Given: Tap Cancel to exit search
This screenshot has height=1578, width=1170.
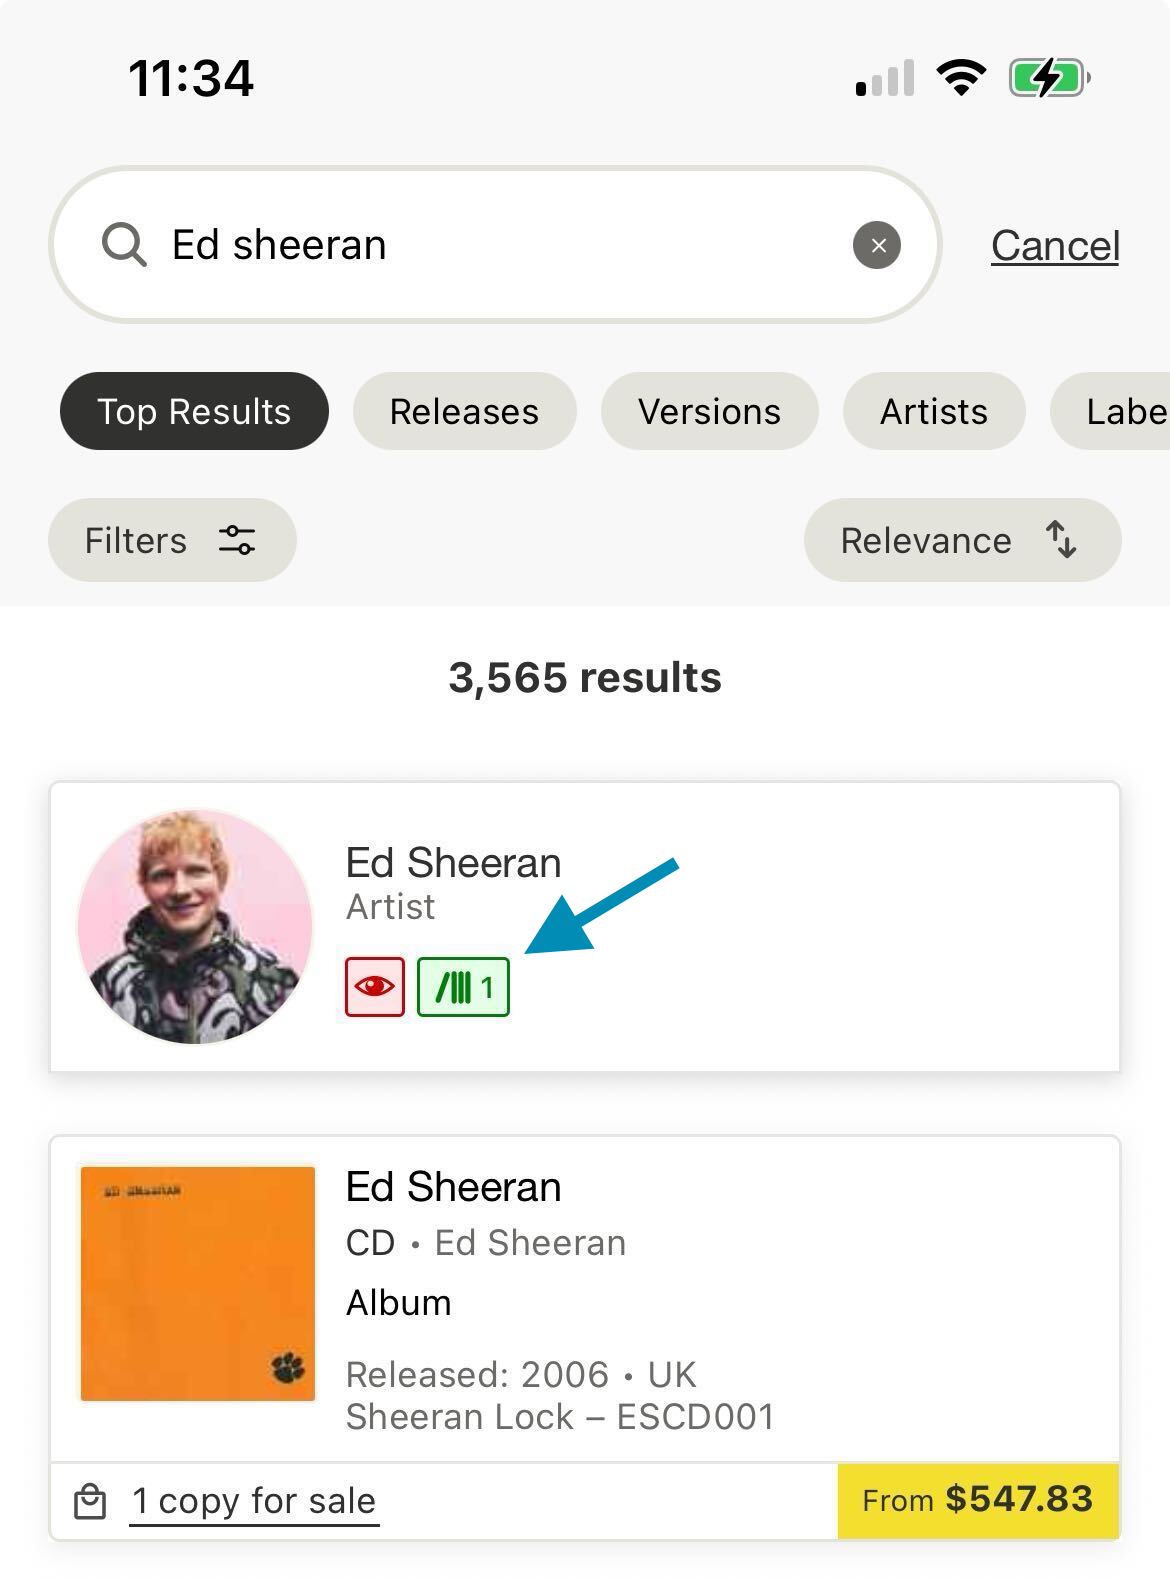Looking at the screenshot, I should (1055, 246).
